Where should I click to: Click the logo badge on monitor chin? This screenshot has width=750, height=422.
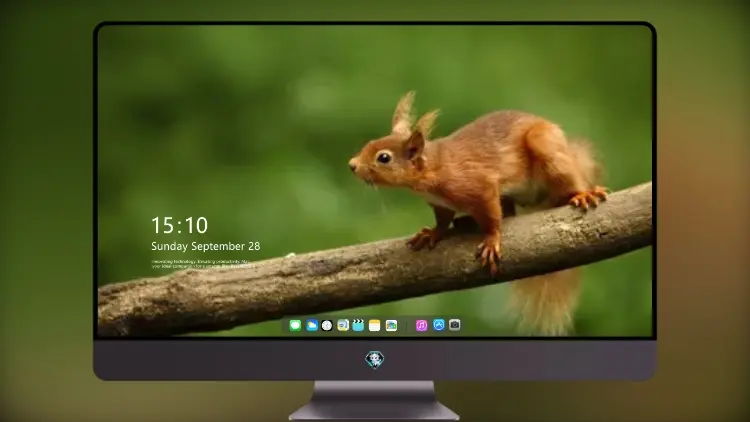(375, 360)
